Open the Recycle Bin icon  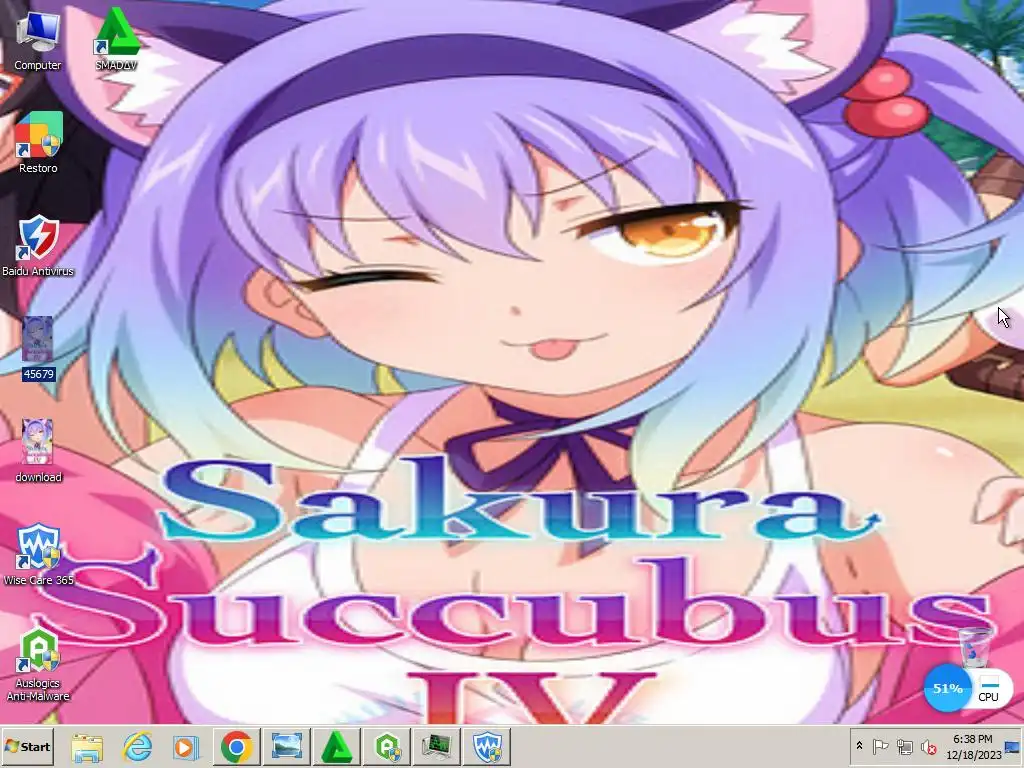pos(975,646)
